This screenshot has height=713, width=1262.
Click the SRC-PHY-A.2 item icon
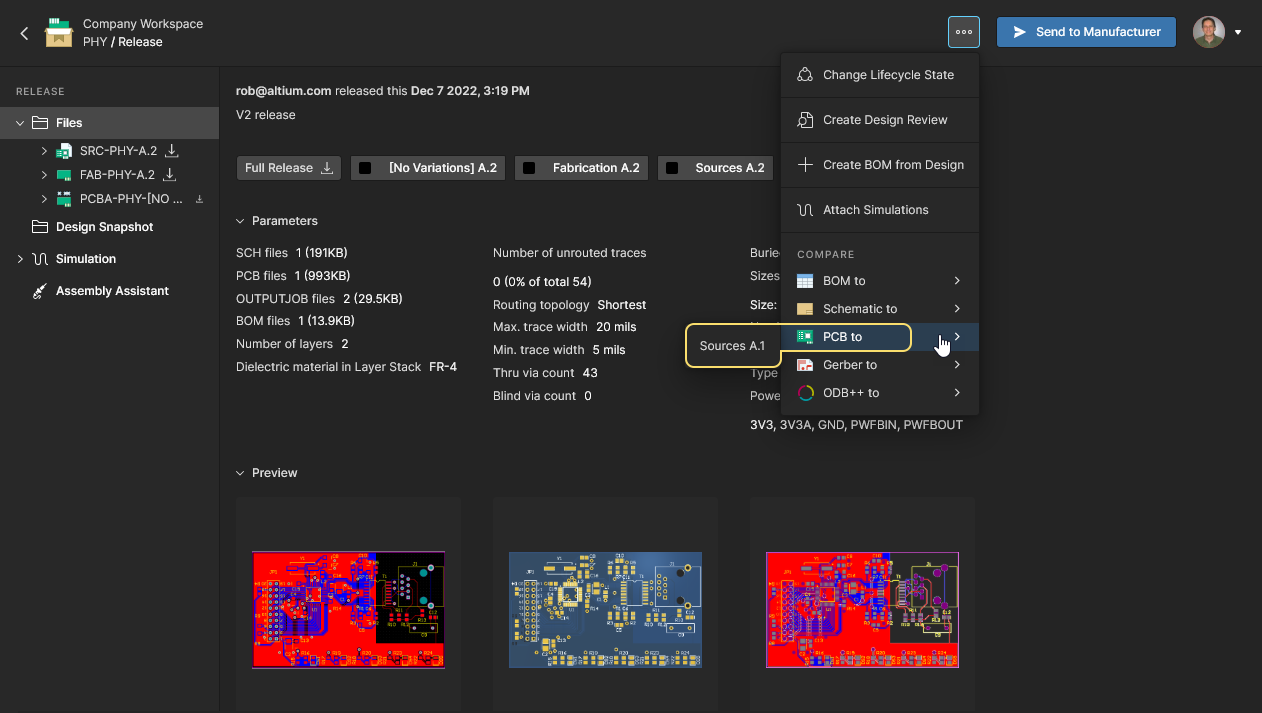(x=64, y=151)
